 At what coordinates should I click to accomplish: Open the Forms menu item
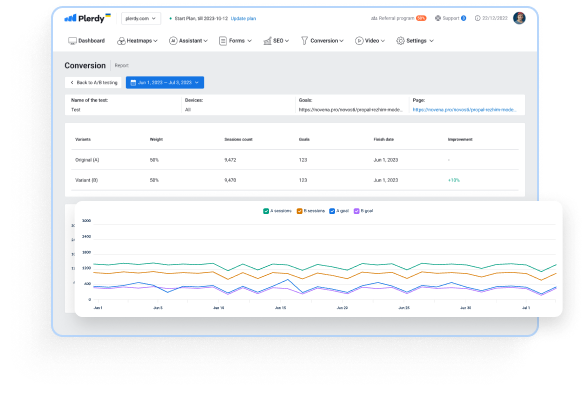(235, 41)
